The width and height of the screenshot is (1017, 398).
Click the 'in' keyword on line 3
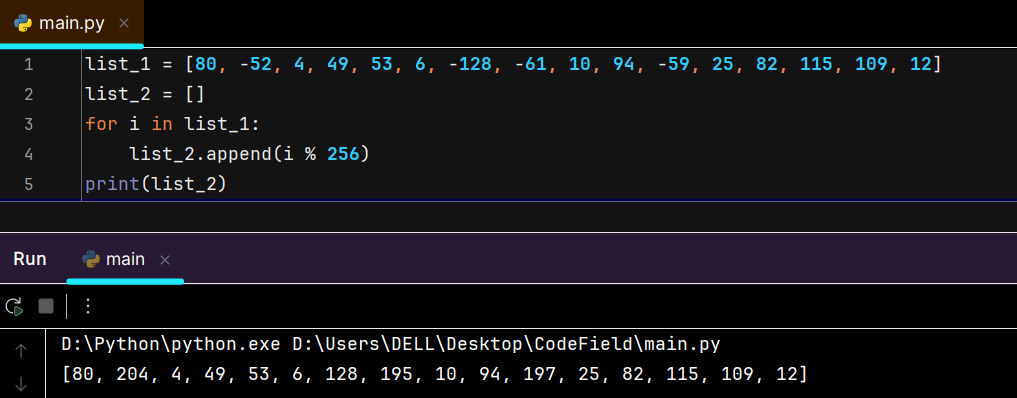(162, 124)
